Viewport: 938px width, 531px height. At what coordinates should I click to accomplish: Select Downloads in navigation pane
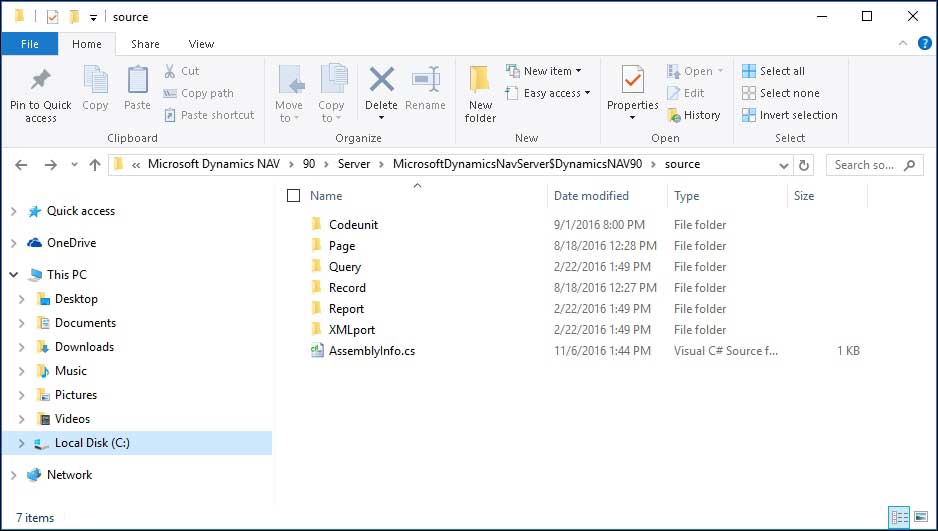(x=84, y=347)
